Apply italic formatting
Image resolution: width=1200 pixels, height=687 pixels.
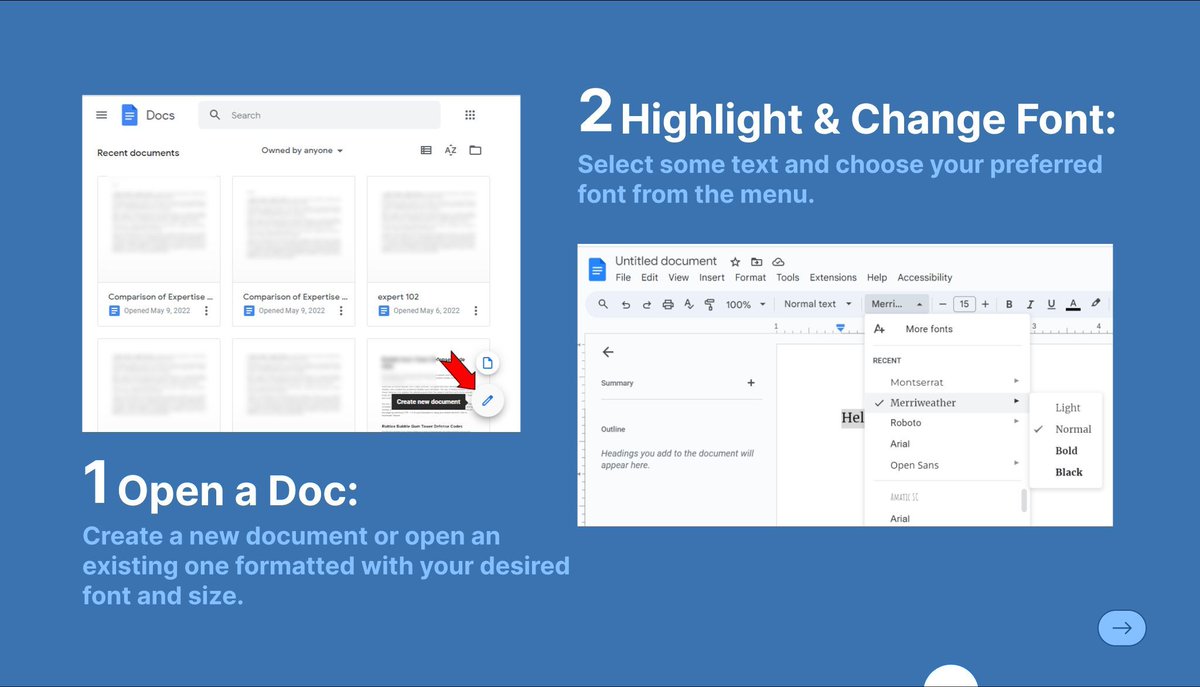coord(1030,304)
